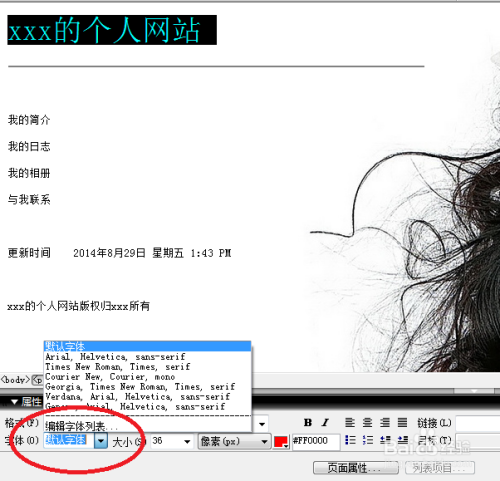
Task: Click the 我的相册 text
Action: pyautogui.click(x=29, y=173)
